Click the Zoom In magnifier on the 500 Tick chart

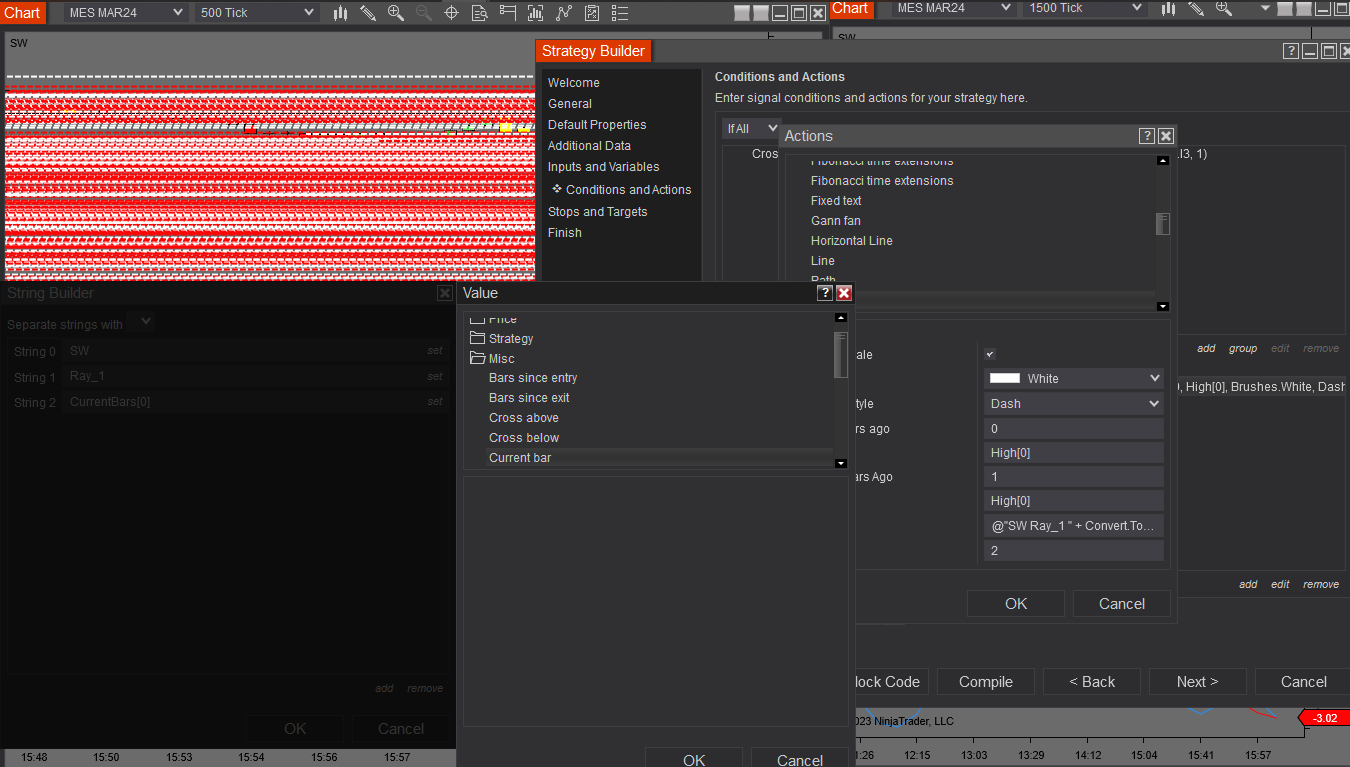pyautogui.click(x=396, y=13)
